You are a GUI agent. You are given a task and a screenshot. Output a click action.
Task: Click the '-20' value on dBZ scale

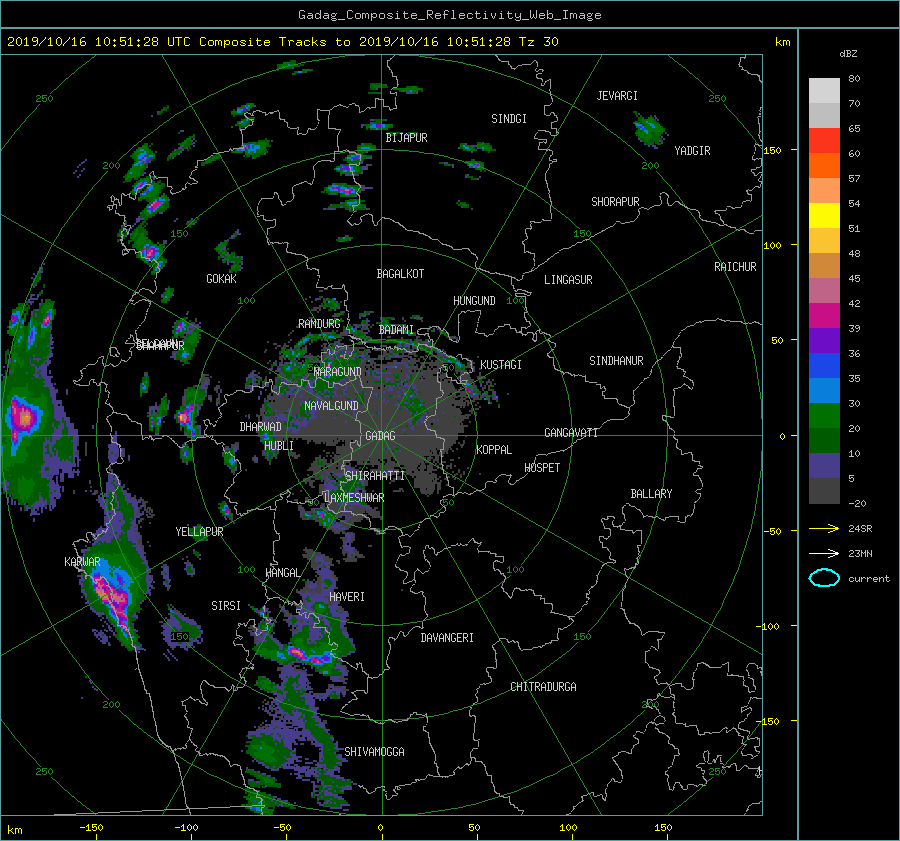click(857, 503)
